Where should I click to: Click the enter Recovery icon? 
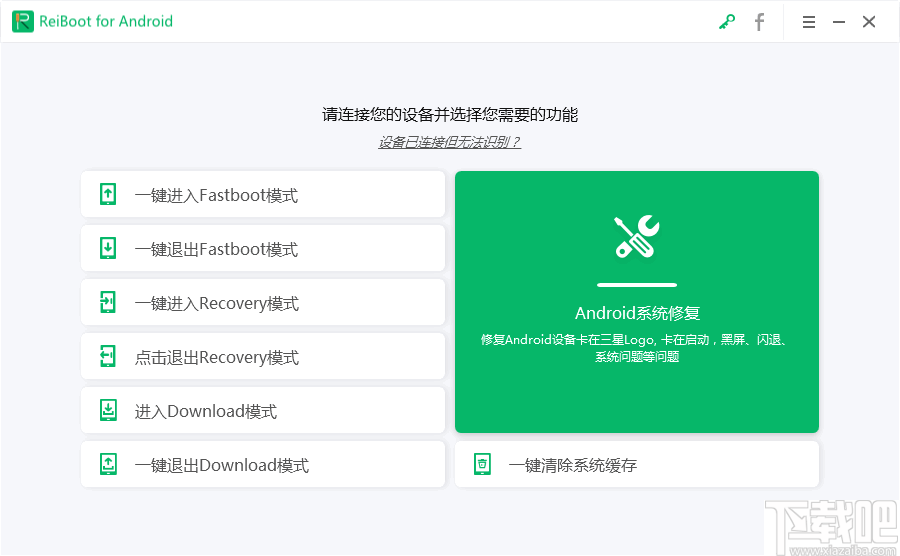coord(108,302)
